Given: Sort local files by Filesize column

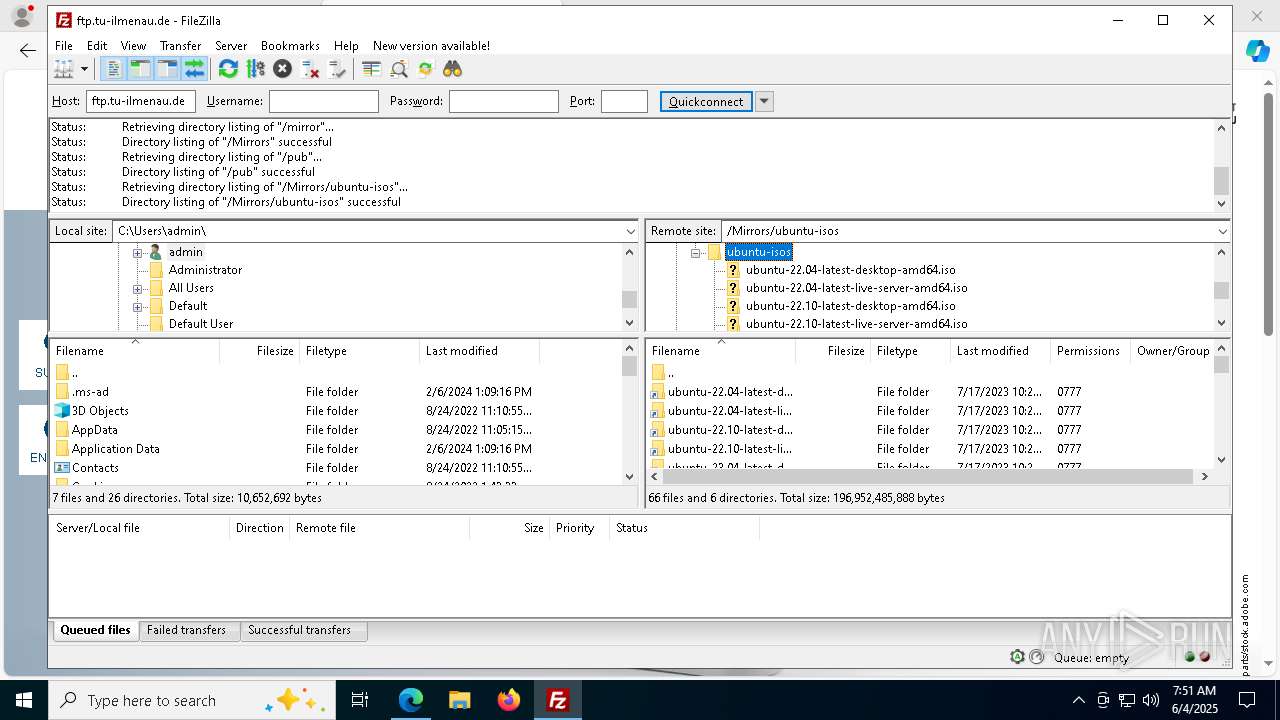Looking at the screenshot, I should coord(260,351).
